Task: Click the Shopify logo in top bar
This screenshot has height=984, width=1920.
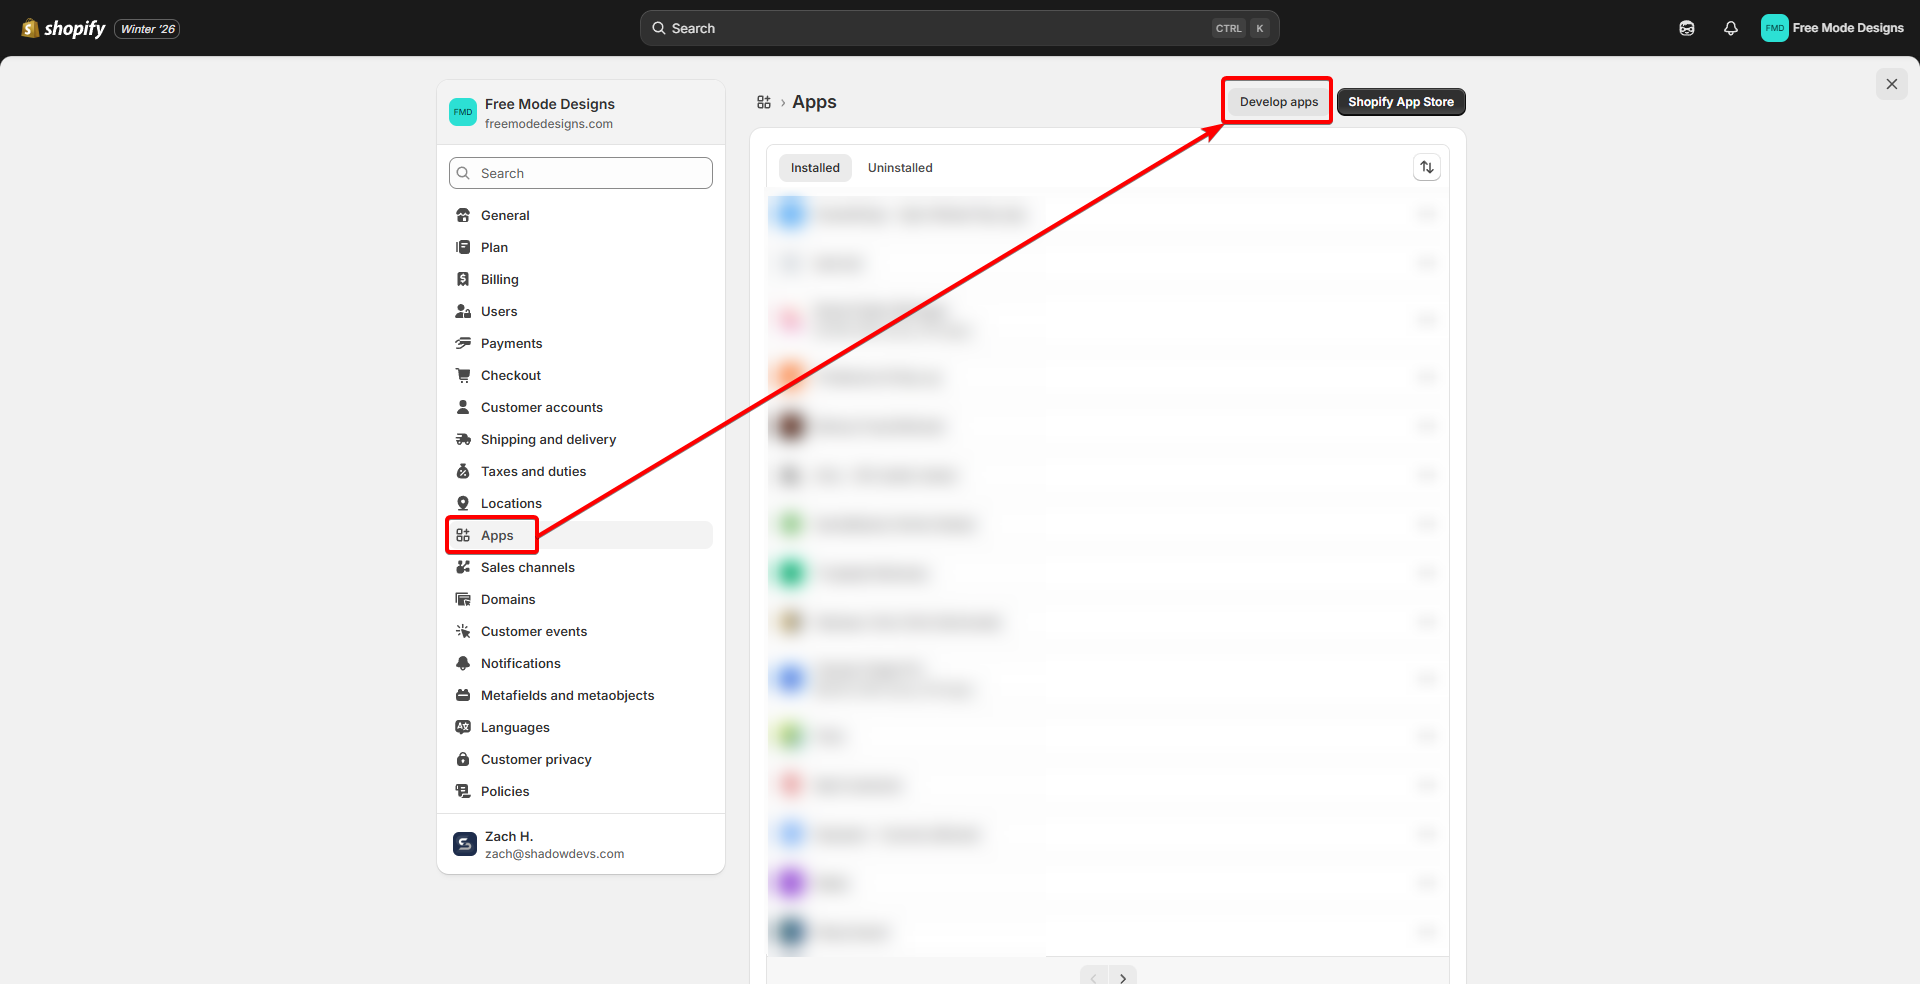Action: [64, 28]
